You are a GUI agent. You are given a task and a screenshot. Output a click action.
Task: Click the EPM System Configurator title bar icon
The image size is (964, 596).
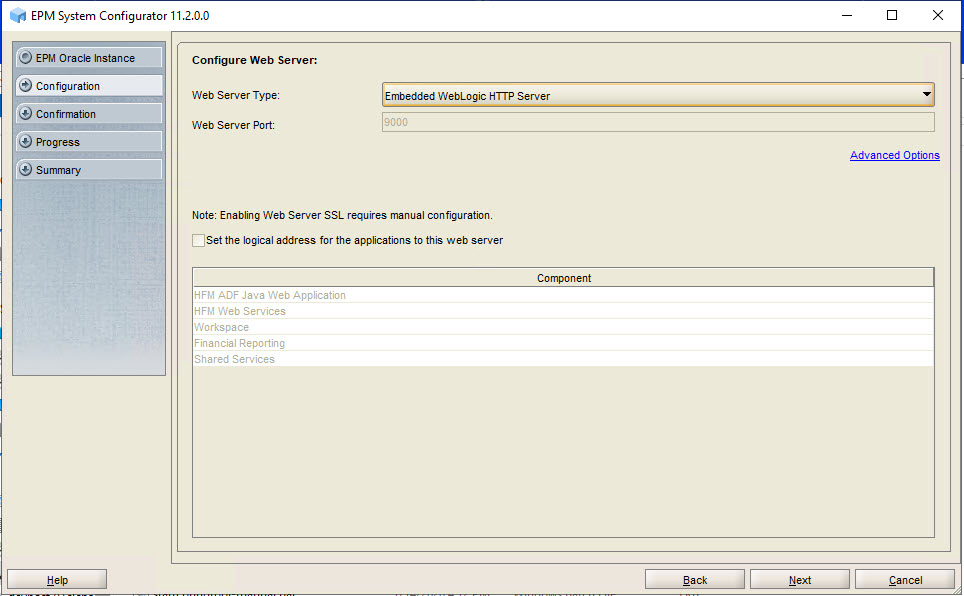click(x=18, y=16)
